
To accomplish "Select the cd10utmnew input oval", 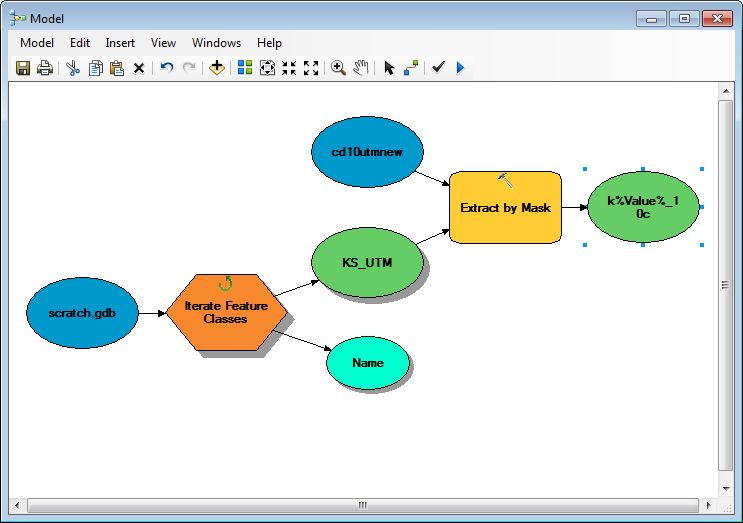I will pyautogui.click(x=367, y=152).
